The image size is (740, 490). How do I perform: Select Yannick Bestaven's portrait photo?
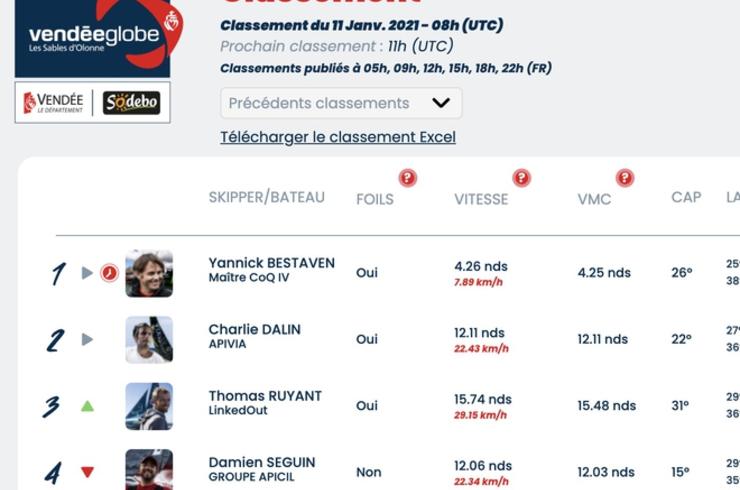click(149, 273)
